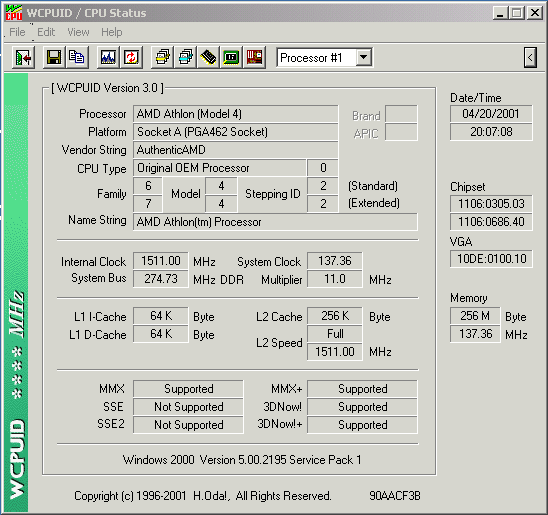548x515 pixels.
Task: Click the AMD Athlon (Model 4) processor field
Action: pyautogui.click(x=235, y=114)
